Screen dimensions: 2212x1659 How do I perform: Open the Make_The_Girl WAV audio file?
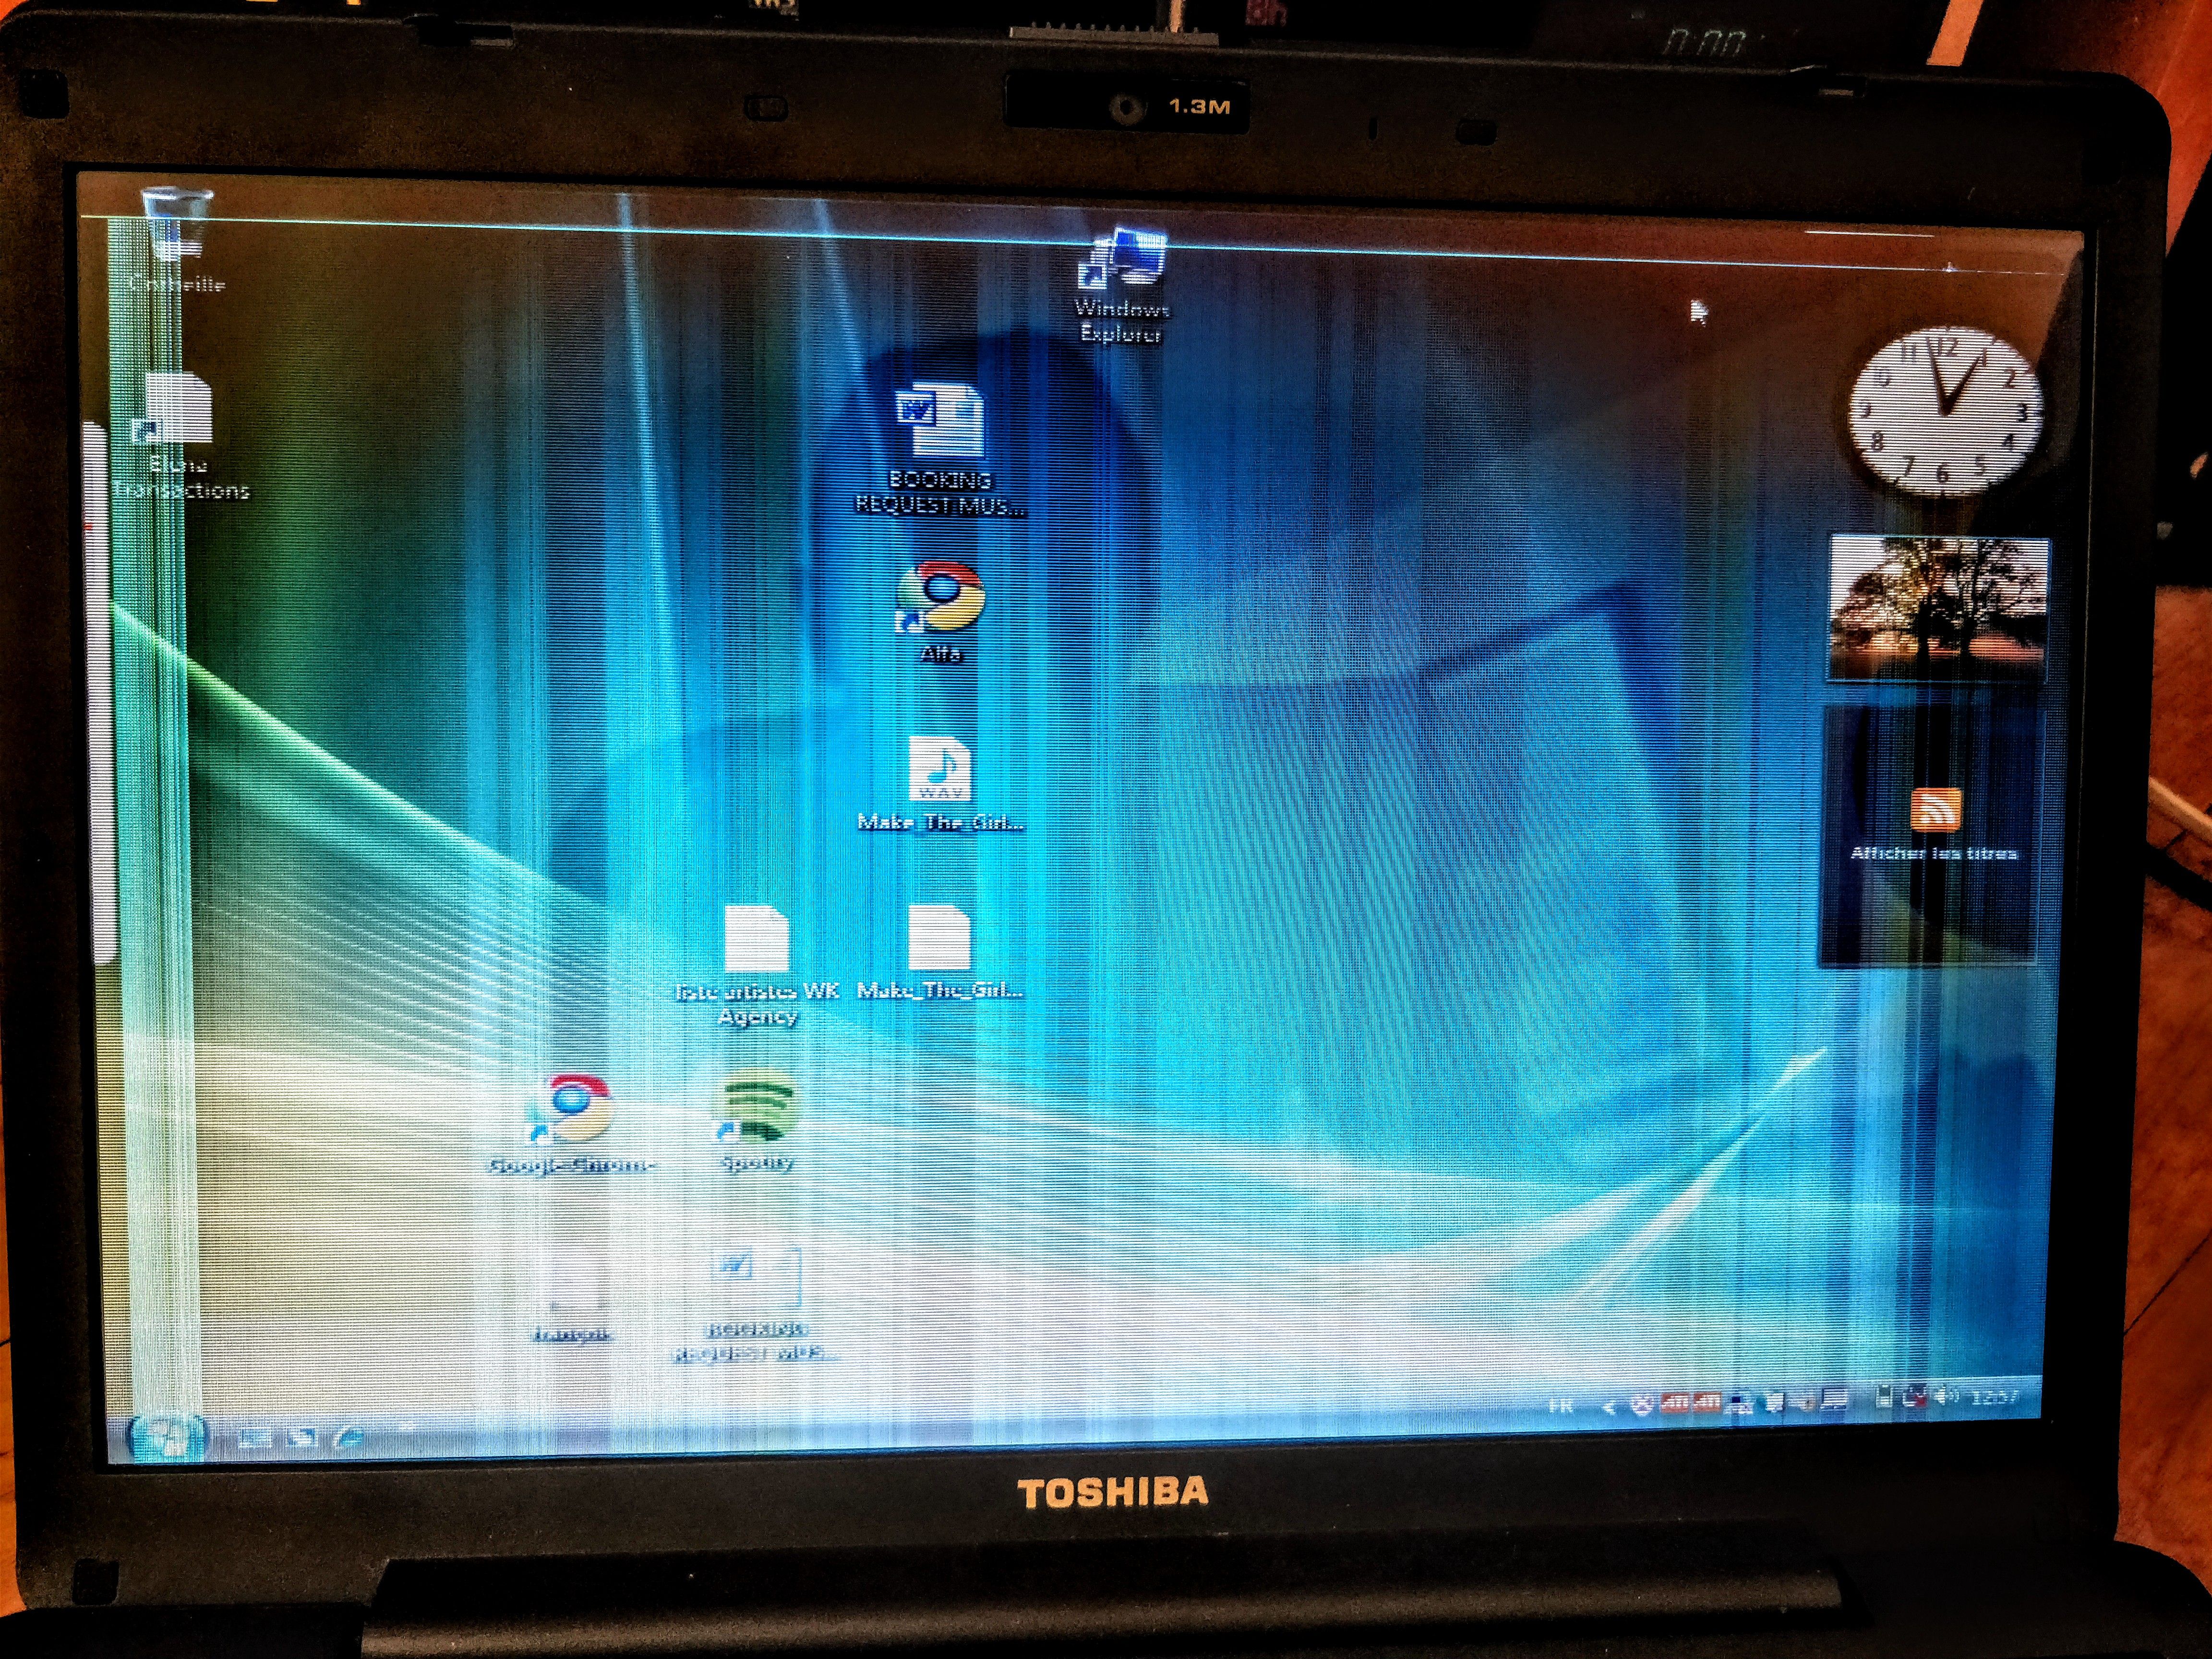pos(940,769)
